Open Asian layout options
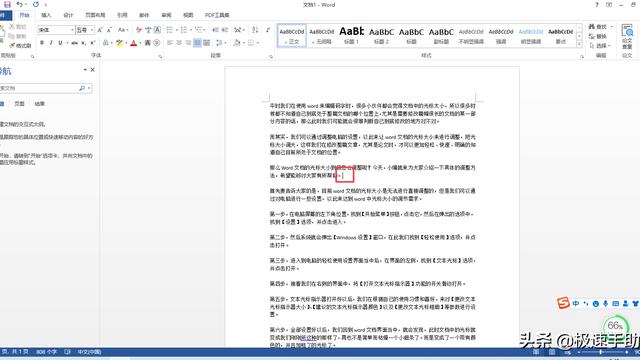 pos(238,30)
